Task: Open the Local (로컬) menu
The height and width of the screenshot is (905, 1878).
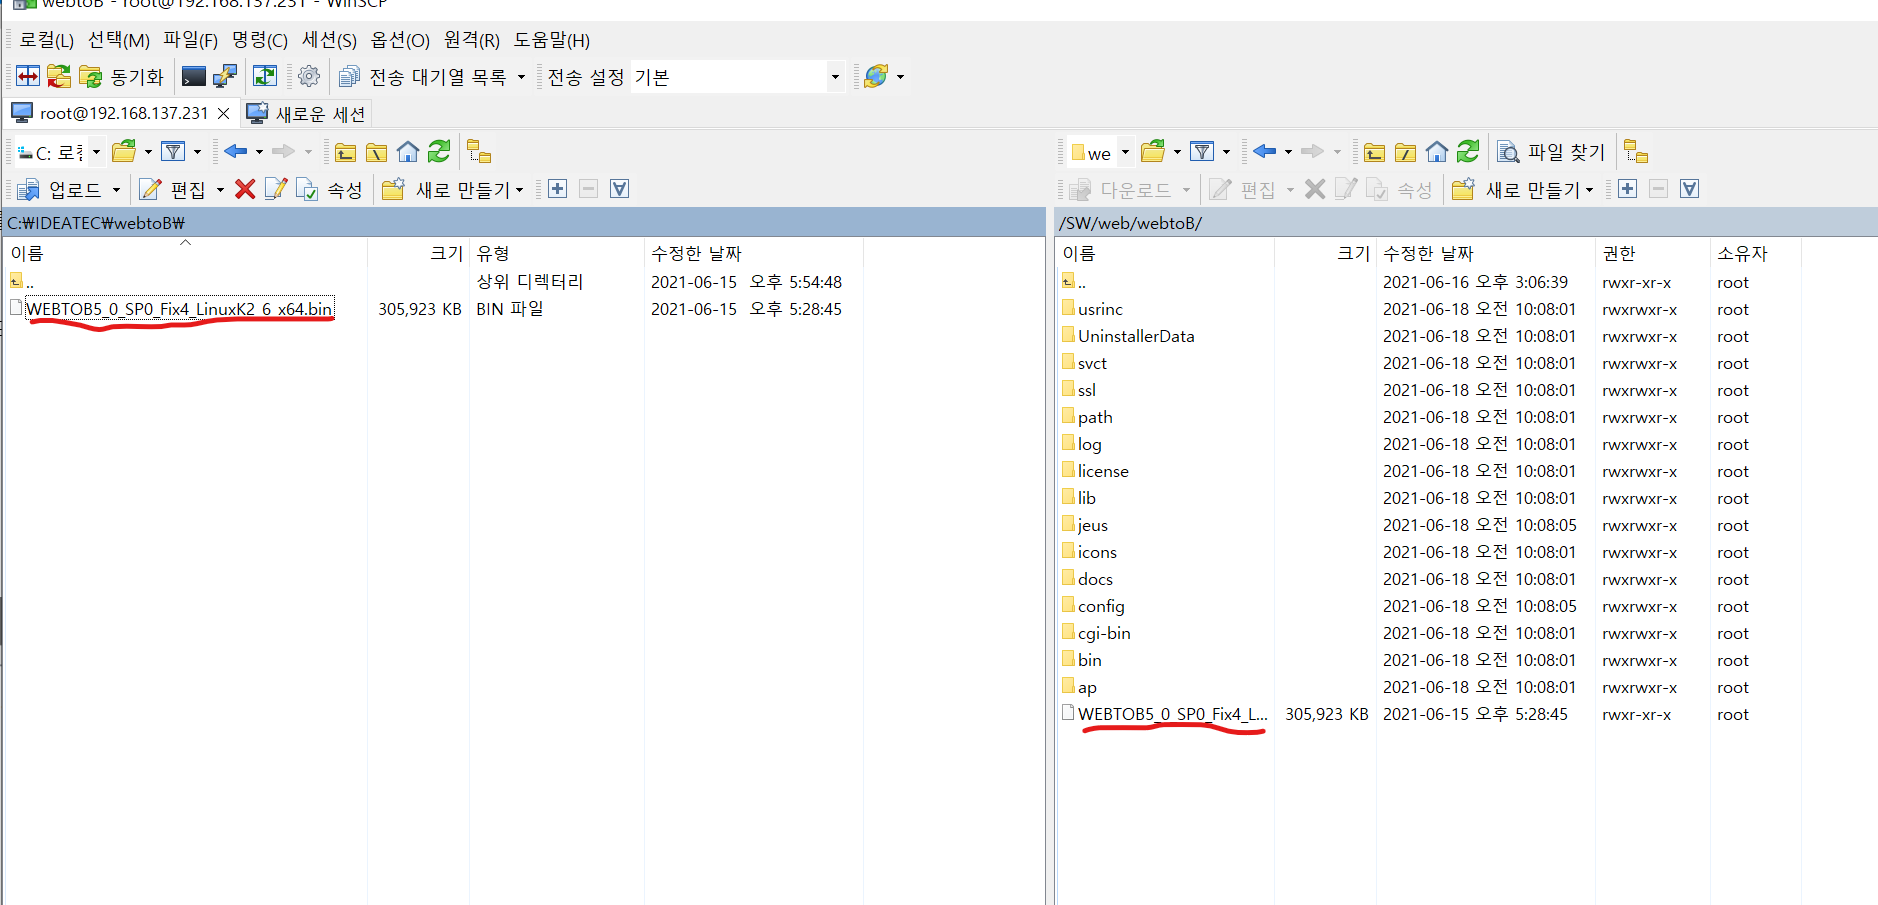Action: pos(47,40)
